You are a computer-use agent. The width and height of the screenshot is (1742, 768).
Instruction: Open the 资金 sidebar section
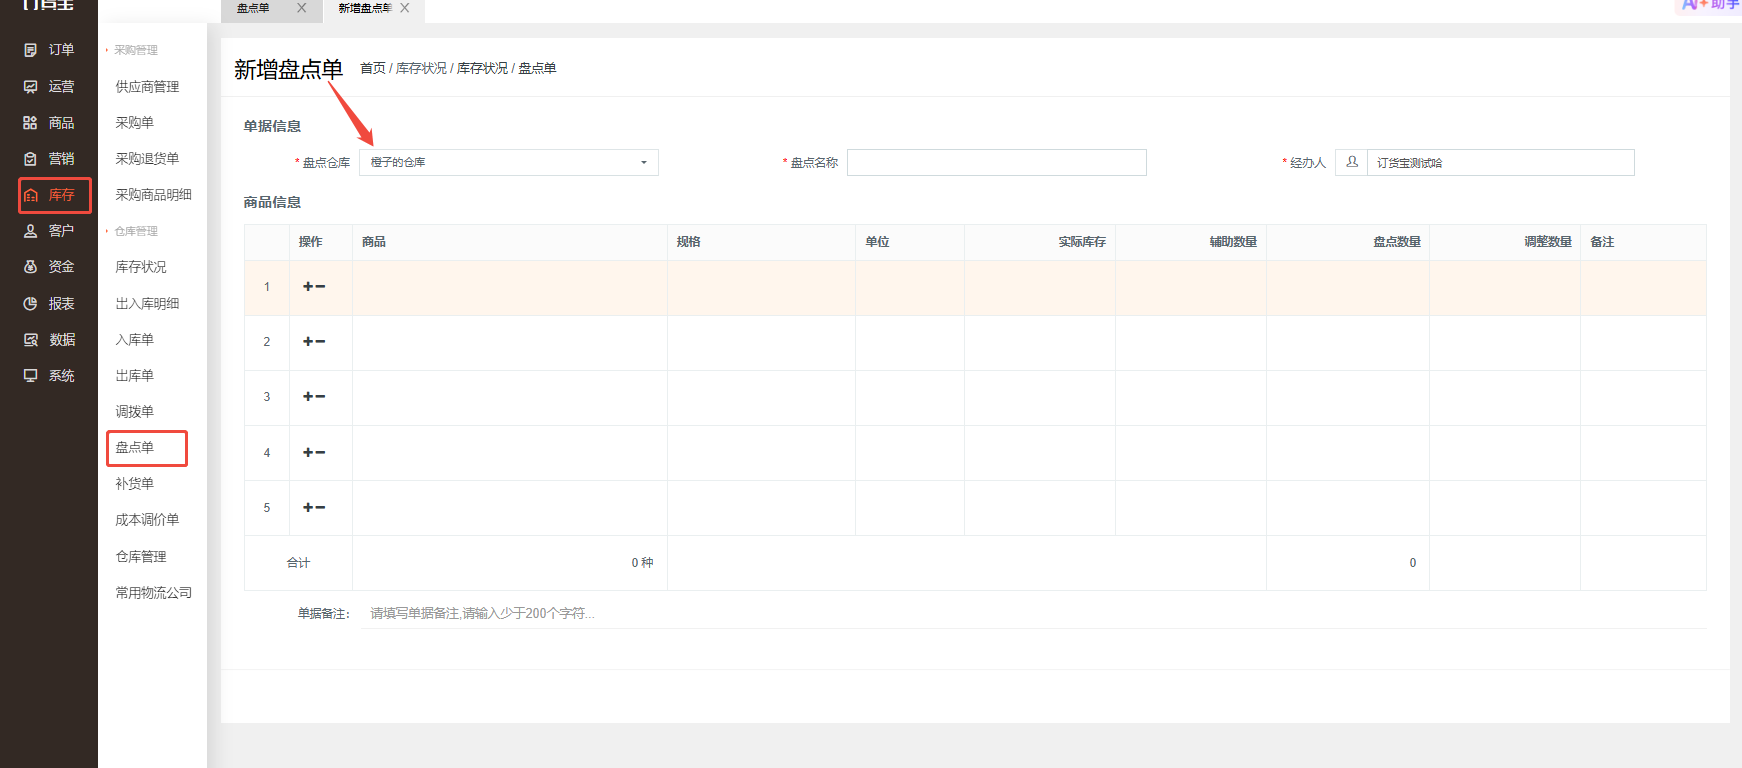coord(49,267)
